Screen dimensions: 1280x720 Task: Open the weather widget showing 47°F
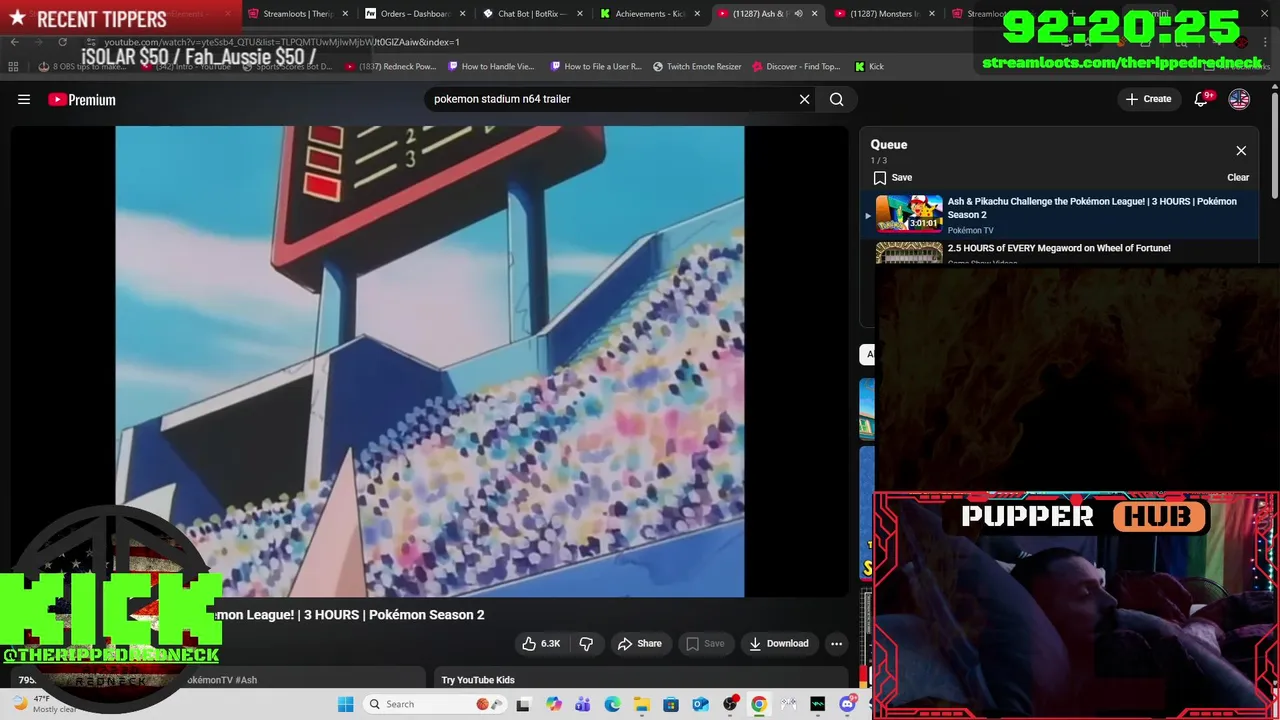pos(45,704)
